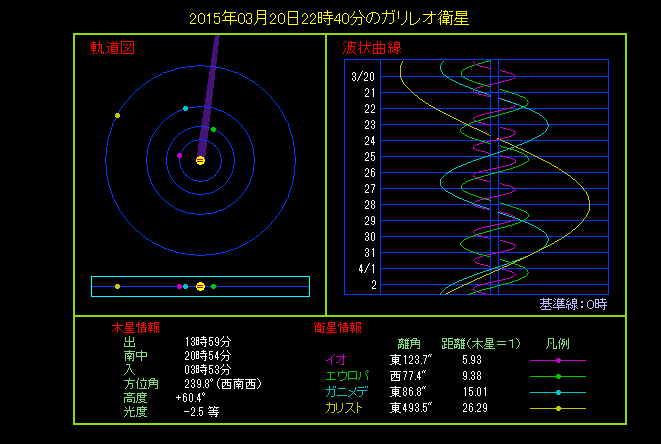Screen dimensions: 661x444
Task: Click Ganymede's cyan legend marker
Action: click(557, 392)
